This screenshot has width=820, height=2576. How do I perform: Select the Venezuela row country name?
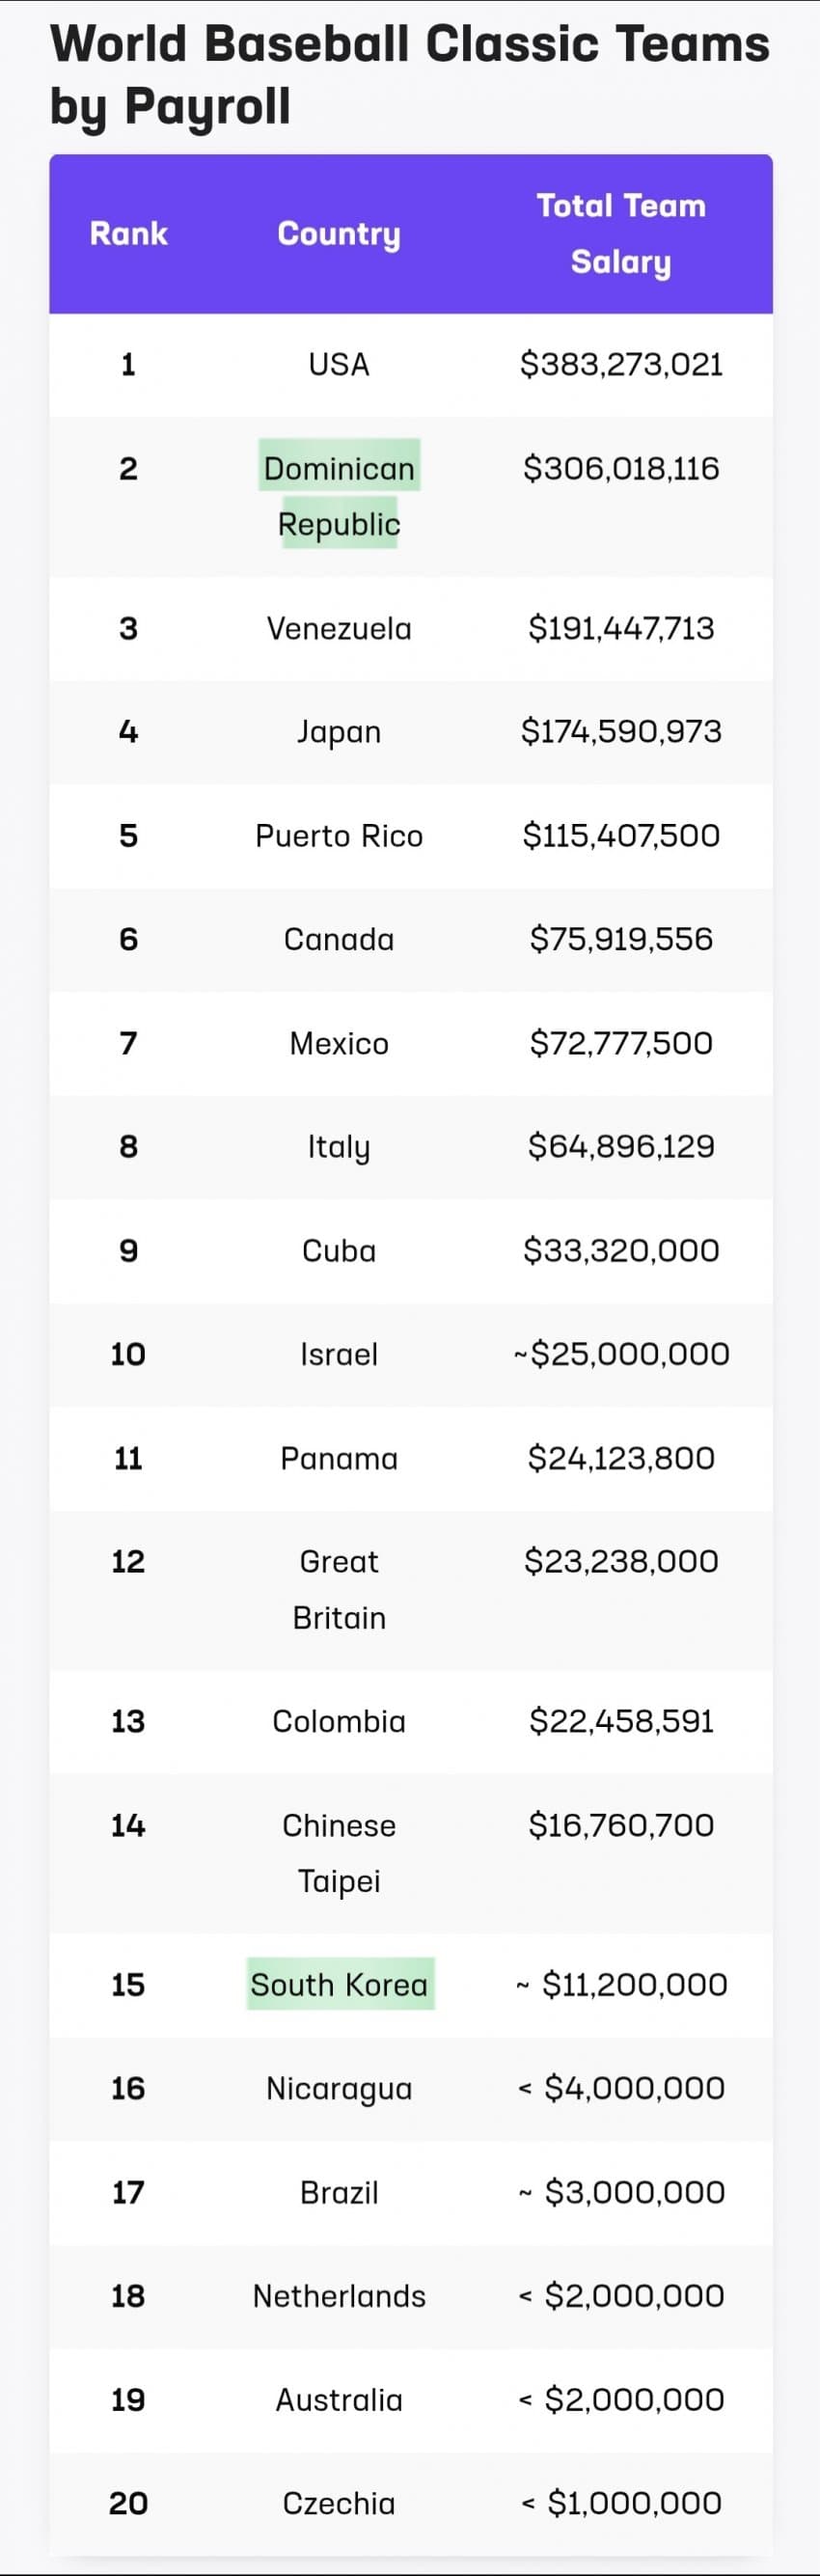pyautogui.click(x=339, y=628)
